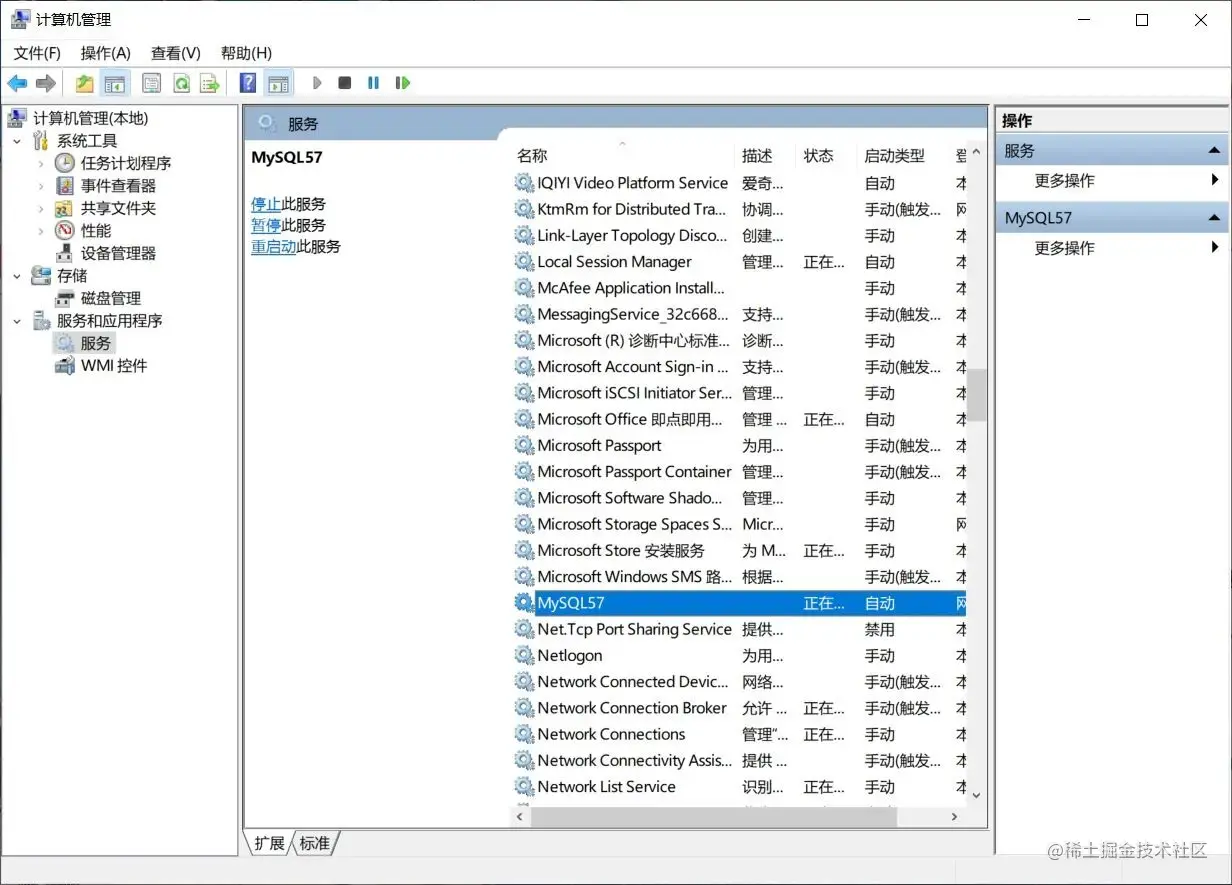This screenshot has width=1232, height=885.
Task: Click the Refresh toolbar icon
Action: [181, 83]
